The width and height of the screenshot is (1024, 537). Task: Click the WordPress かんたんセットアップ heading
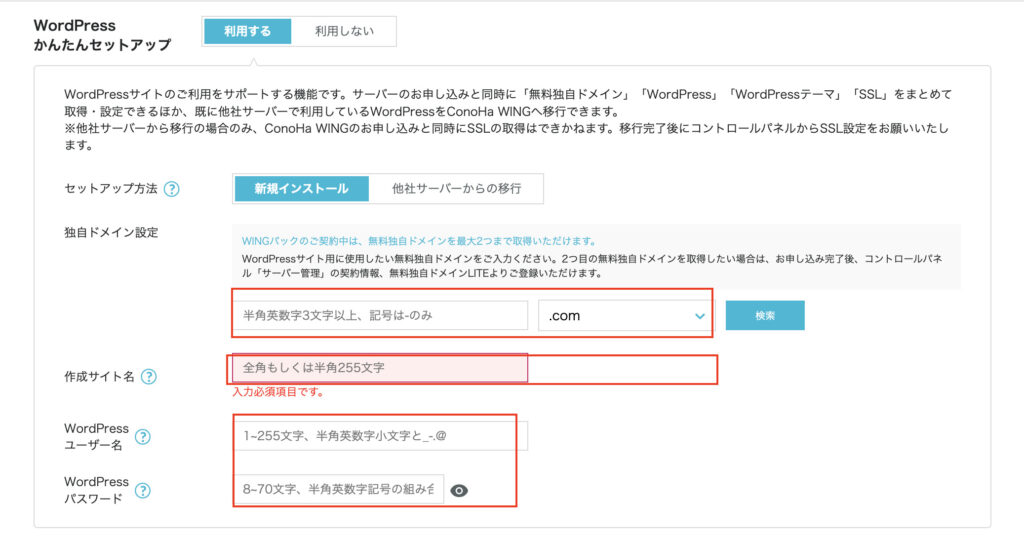[x=103, y=35]
